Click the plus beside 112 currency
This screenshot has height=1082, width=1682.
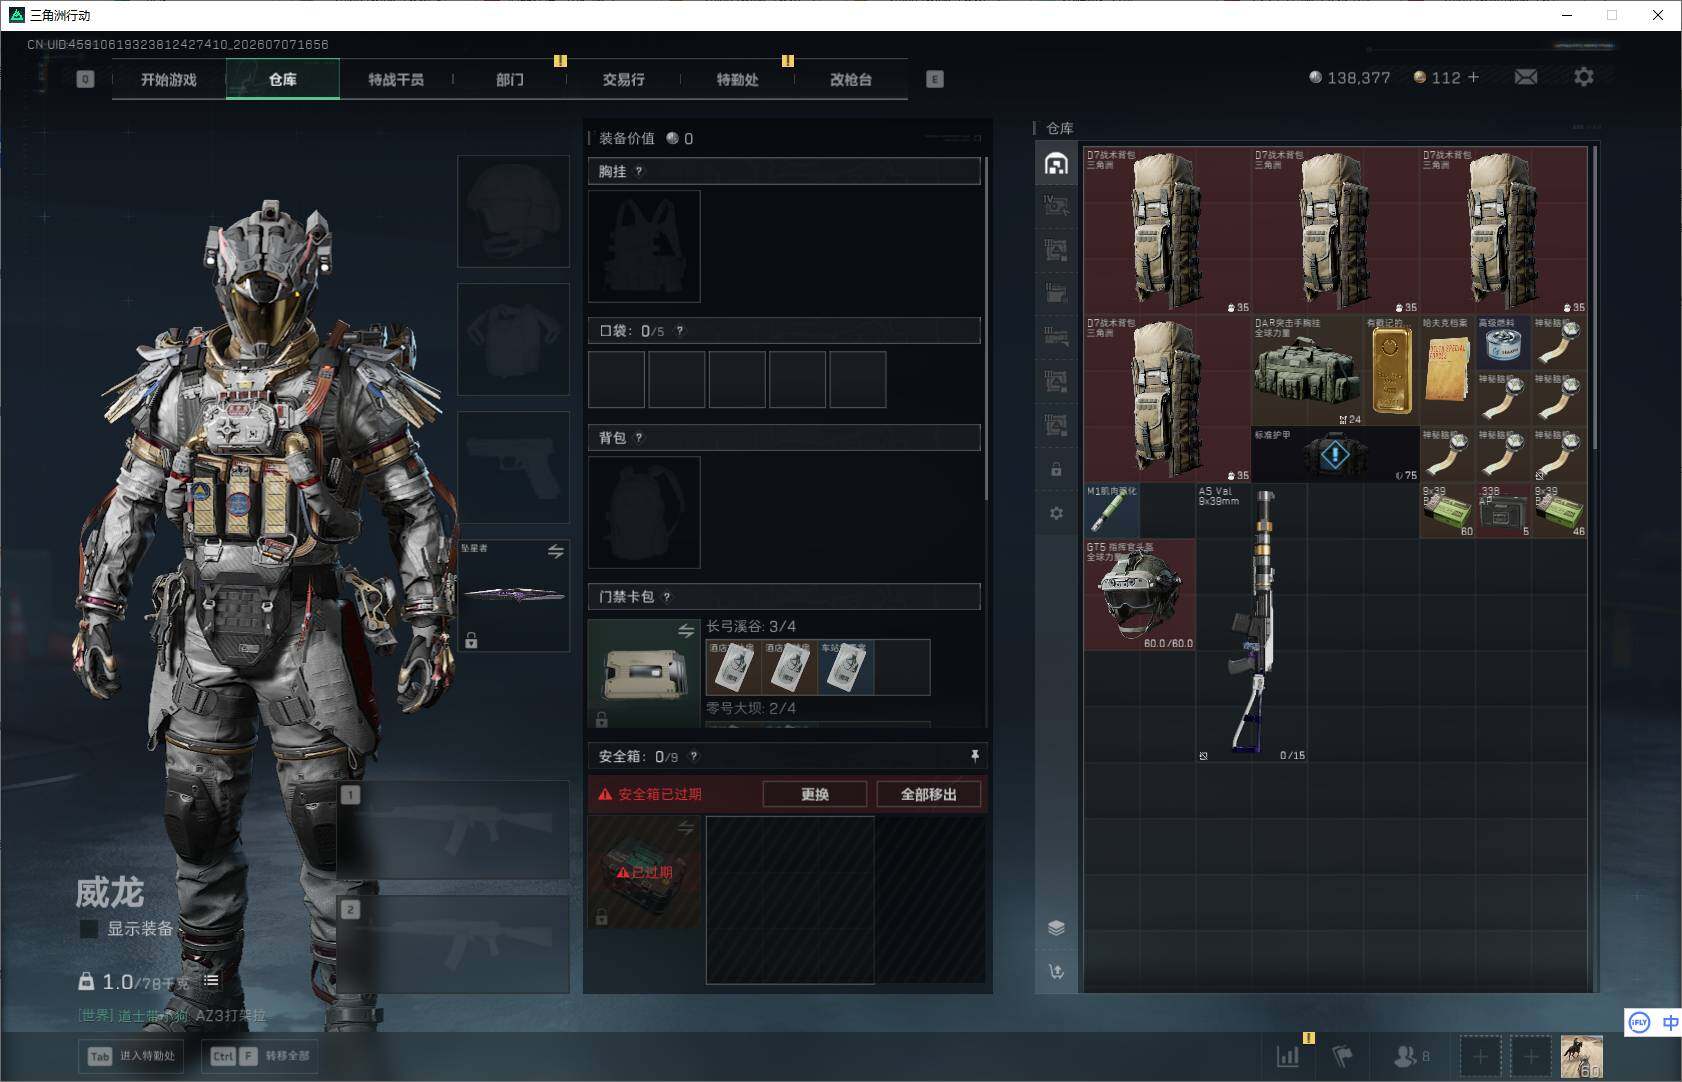click(1473, 77)
